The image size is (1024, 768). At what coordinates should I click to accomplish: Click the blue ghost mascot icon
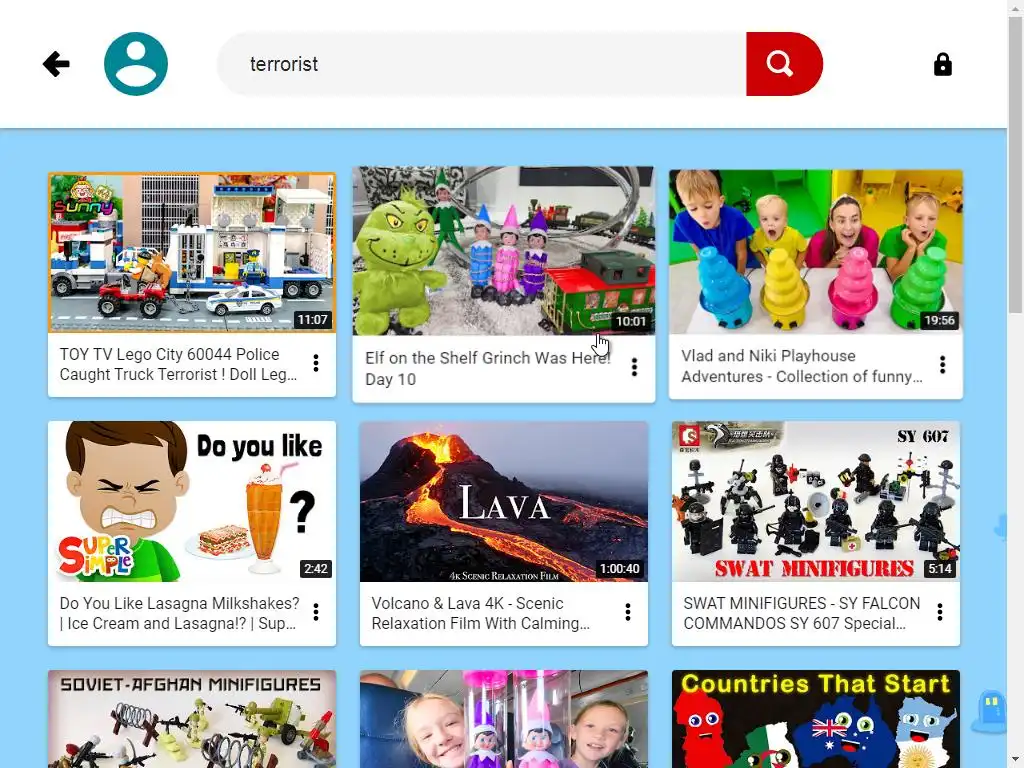989,711
